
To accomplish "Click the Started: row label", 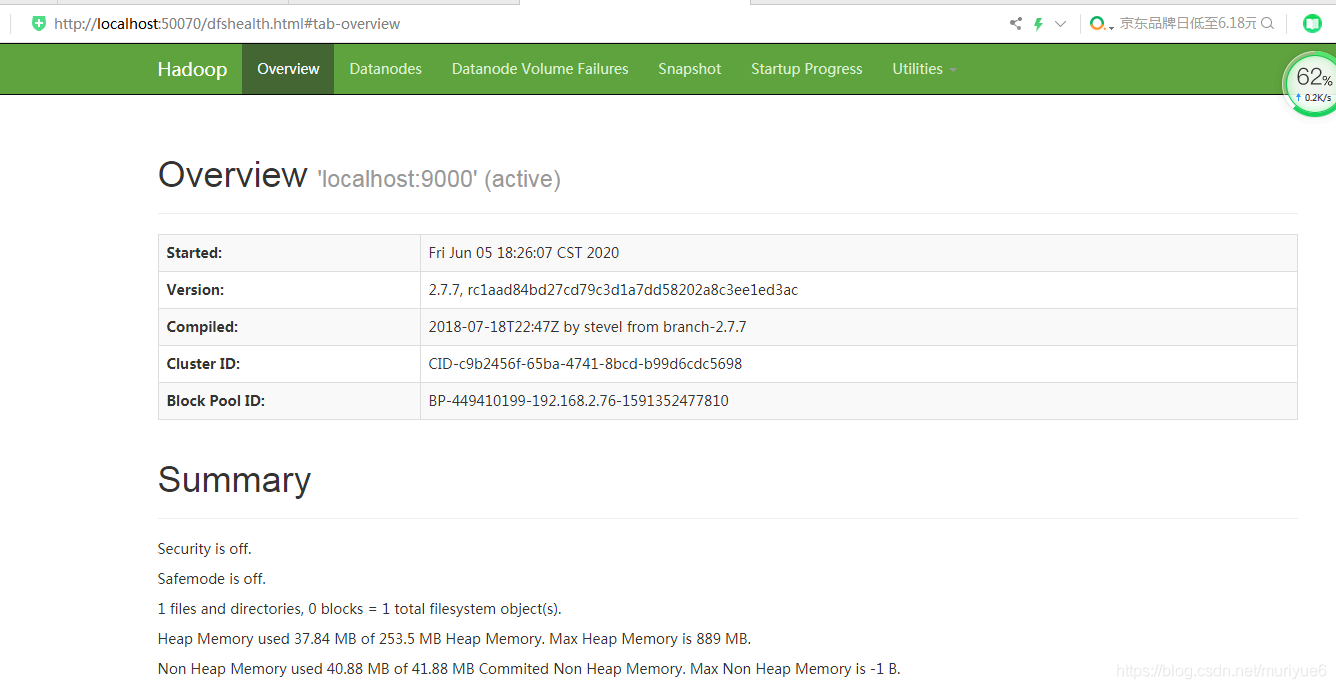I will [194, 253].
